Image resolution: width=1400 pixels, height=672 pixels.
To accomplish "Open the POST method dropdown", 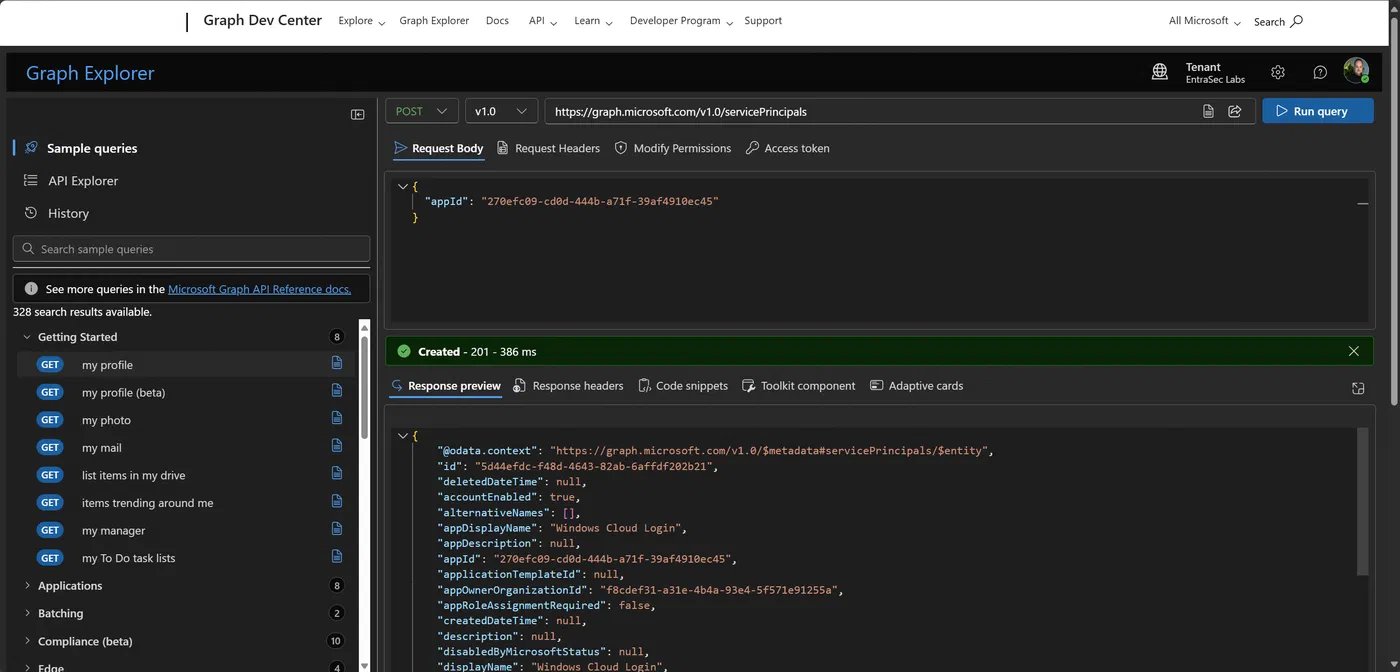I will pyautogui.click(x=421, y=111).
